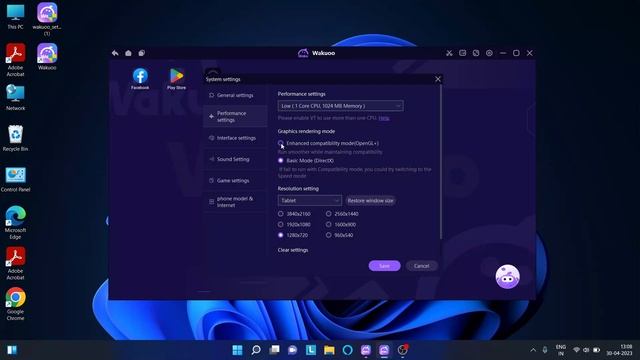The image size is (640, 360).
Task: Open the Help link about enabling VT
Action: [384, 118]
